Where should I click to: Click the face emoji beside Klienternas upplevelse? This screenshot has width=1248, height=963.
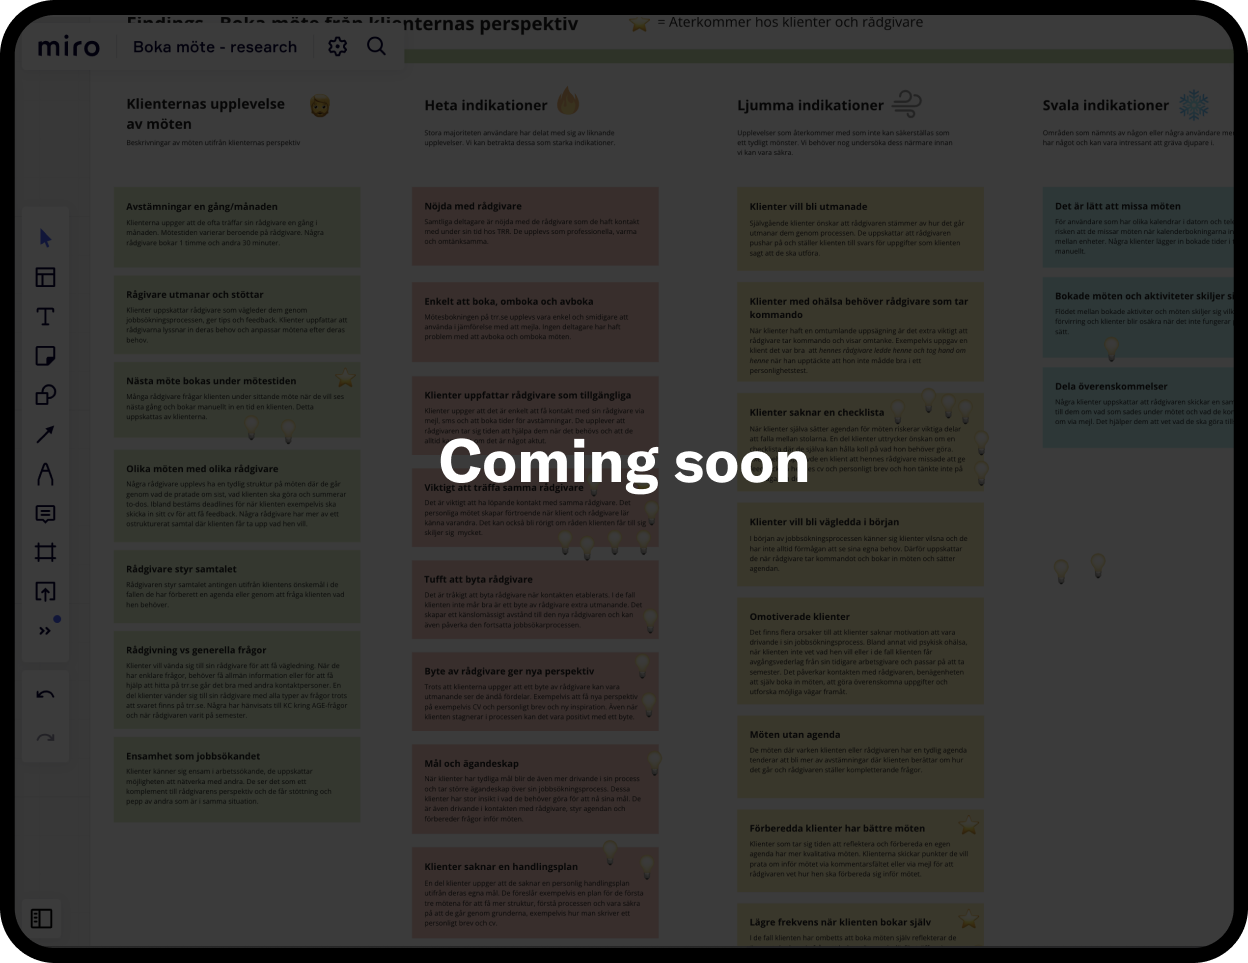coord(320,105)
